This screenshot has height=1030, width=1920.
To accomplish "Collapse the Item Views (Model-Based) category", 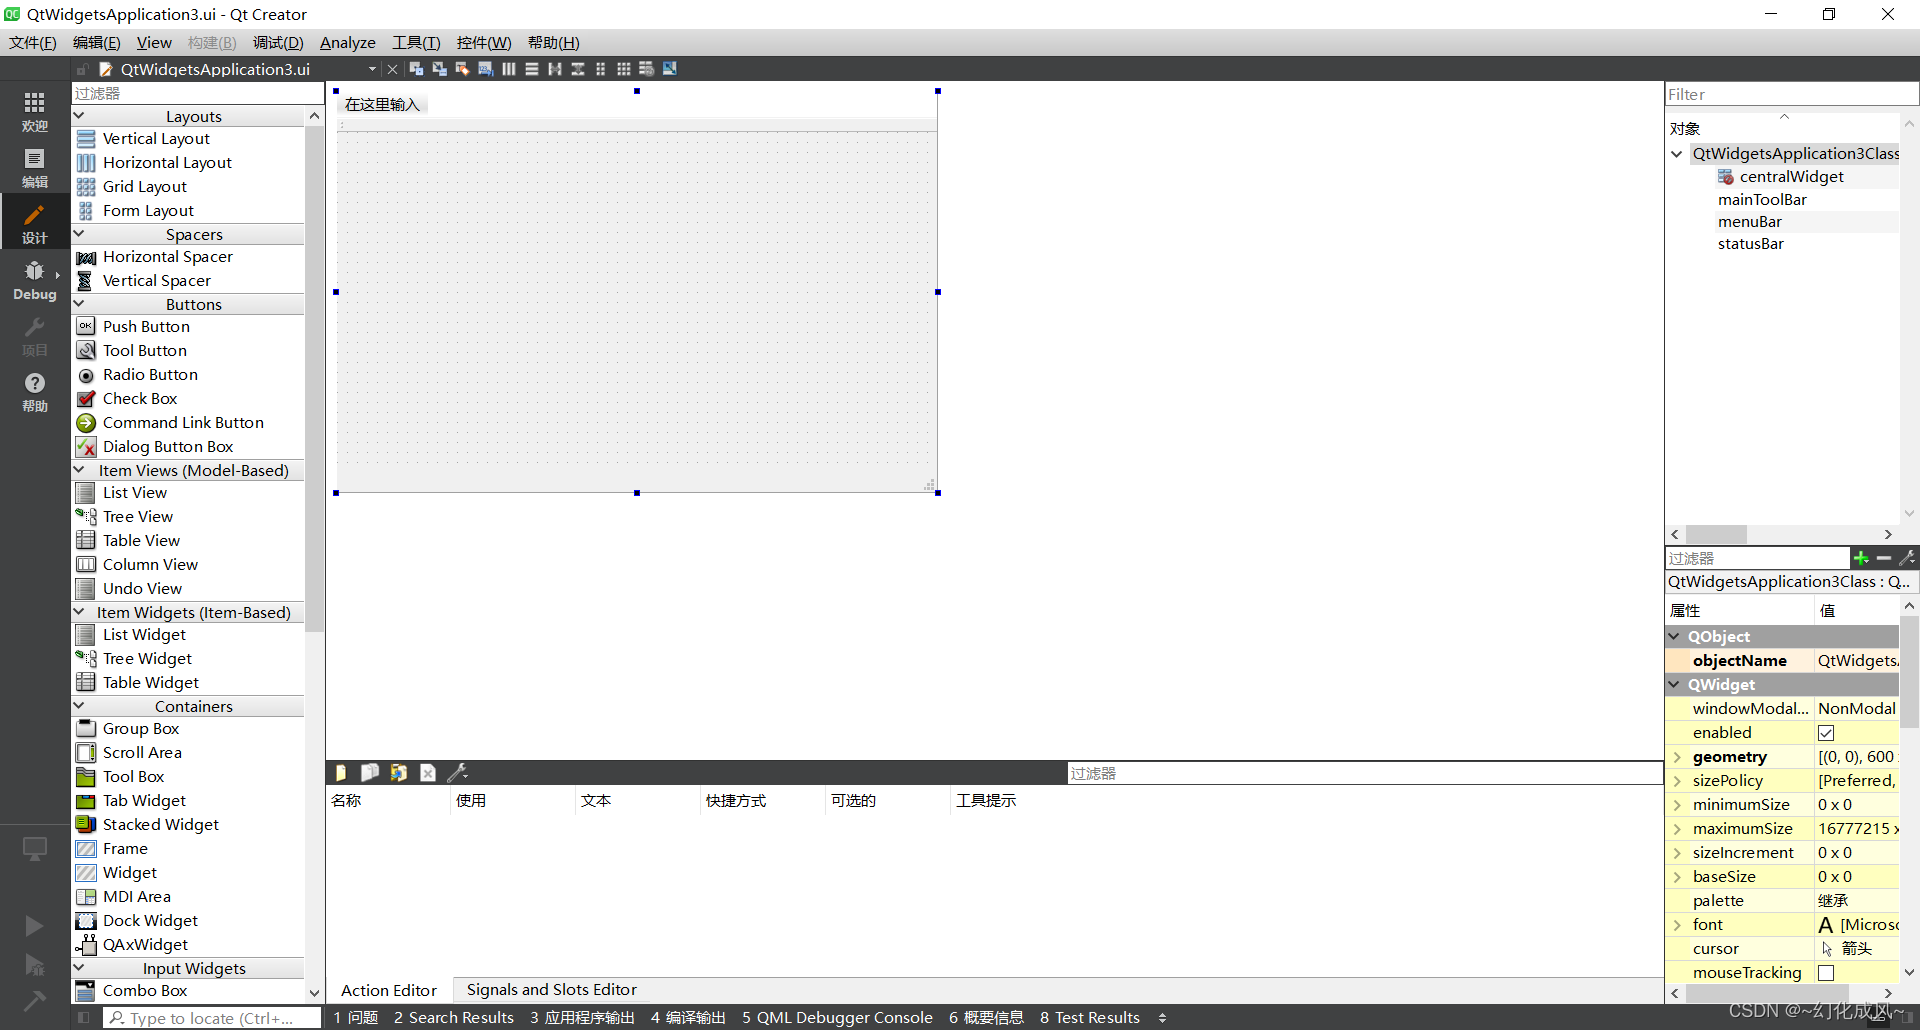I will (x=79, y=470).
